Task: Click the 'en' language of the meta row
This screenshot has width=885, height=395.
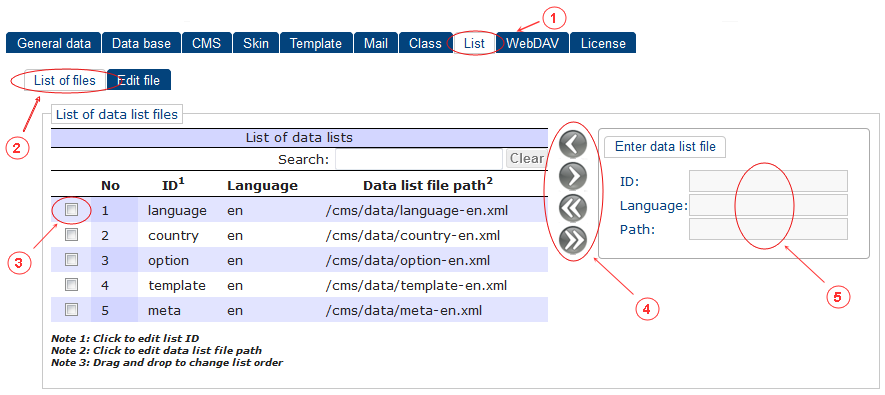Action: (x=235, y=310)
